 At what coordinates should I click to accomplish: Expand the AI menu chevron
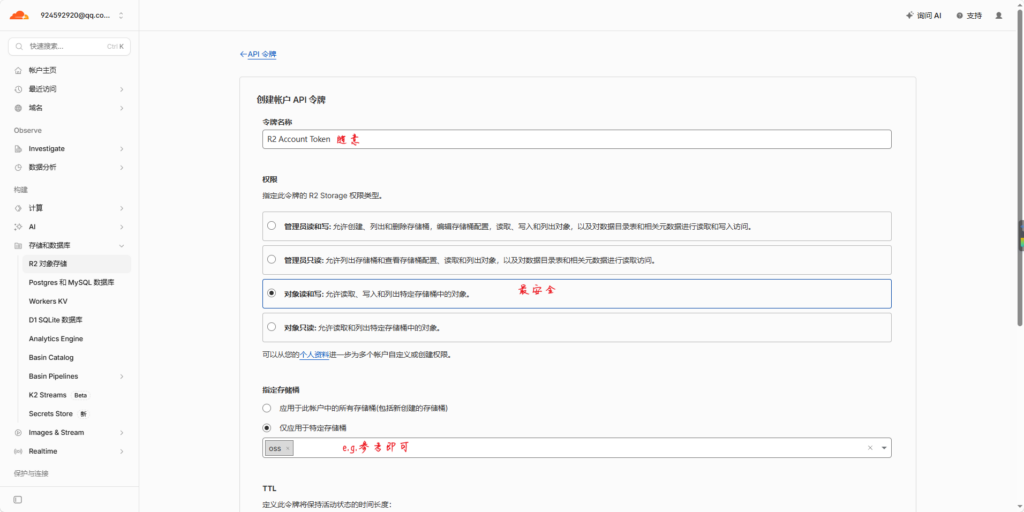121,227
